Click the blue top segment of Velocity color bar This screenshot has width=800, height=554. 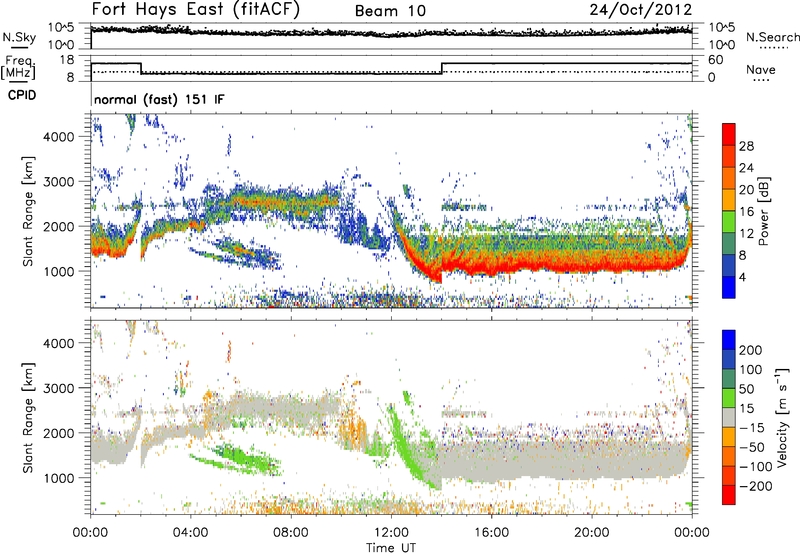coord(729,340)
